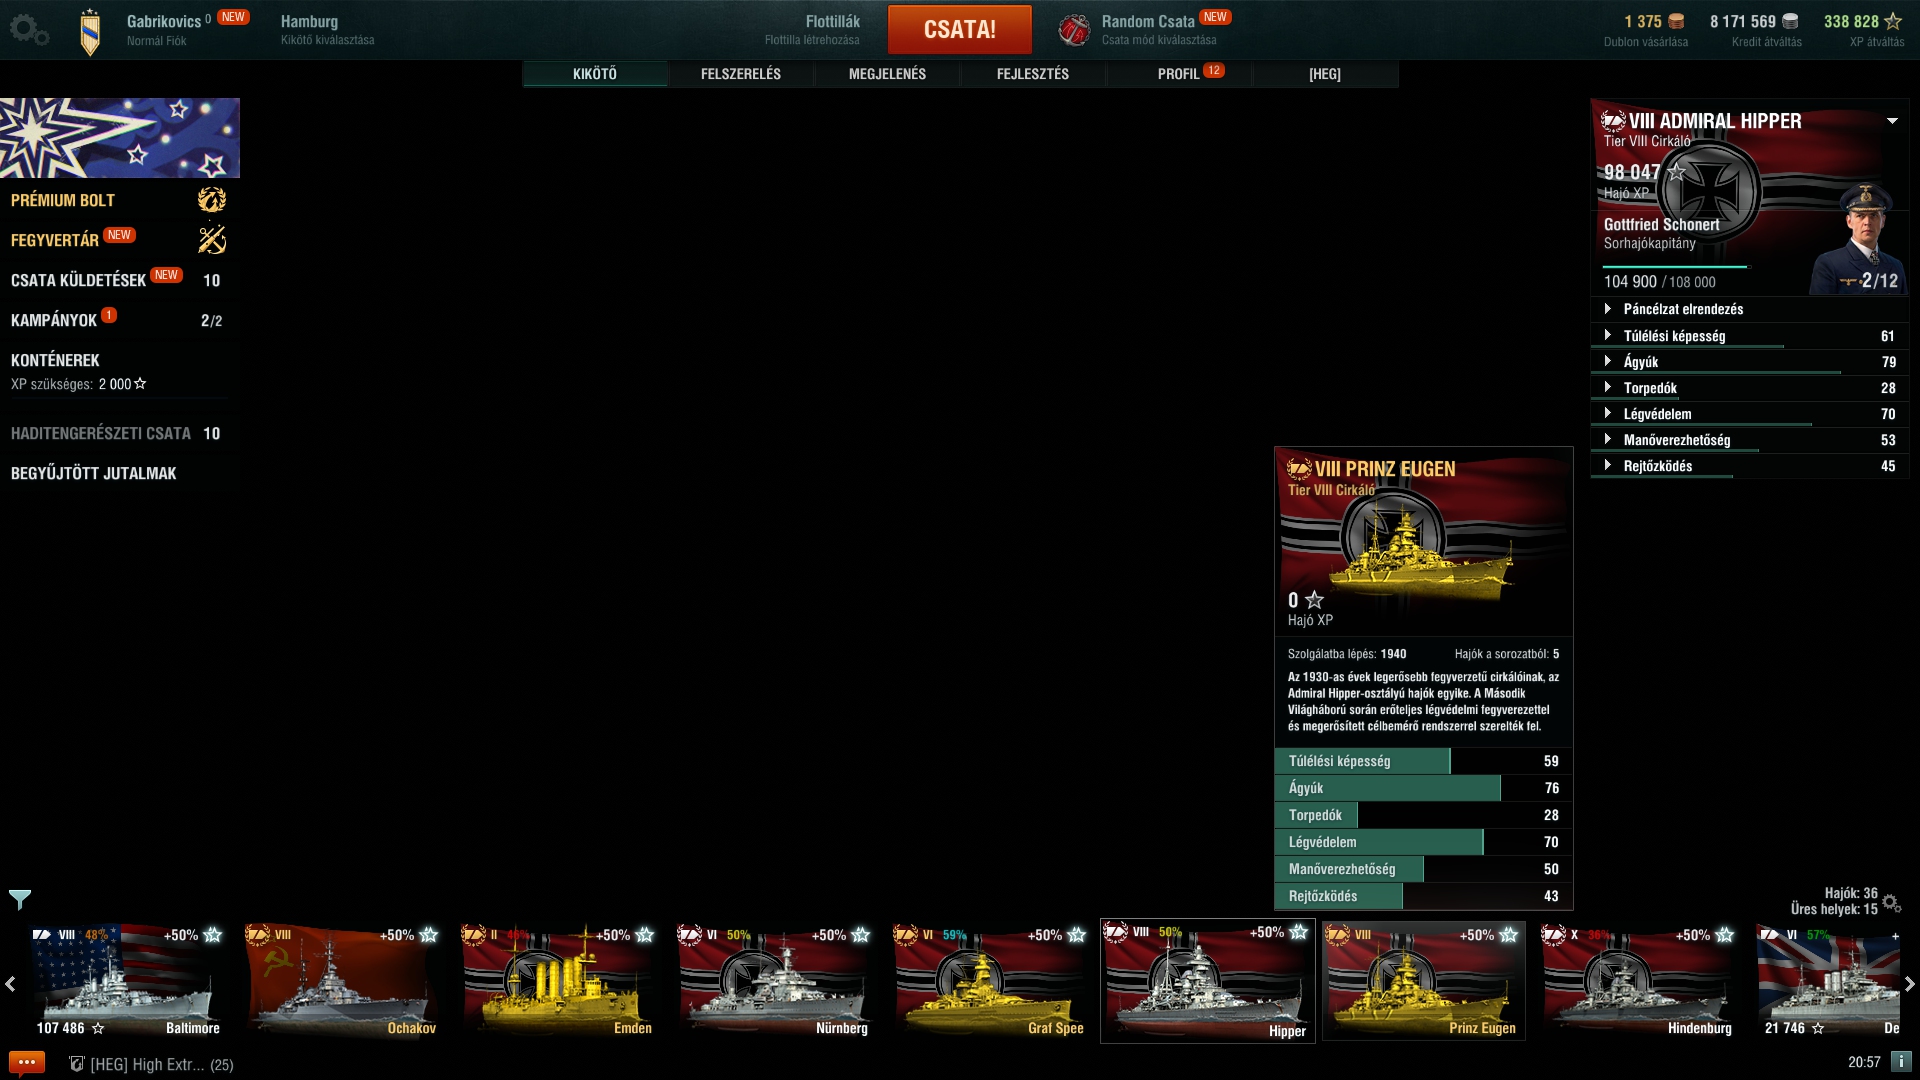Open the Fejlesztés tab
The image size is (1920, 1080).
tap(1033, 74)
